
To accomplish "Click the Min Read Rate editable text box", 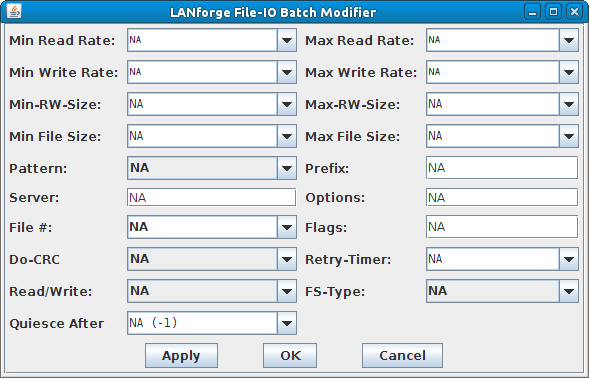I will [202, 40].
